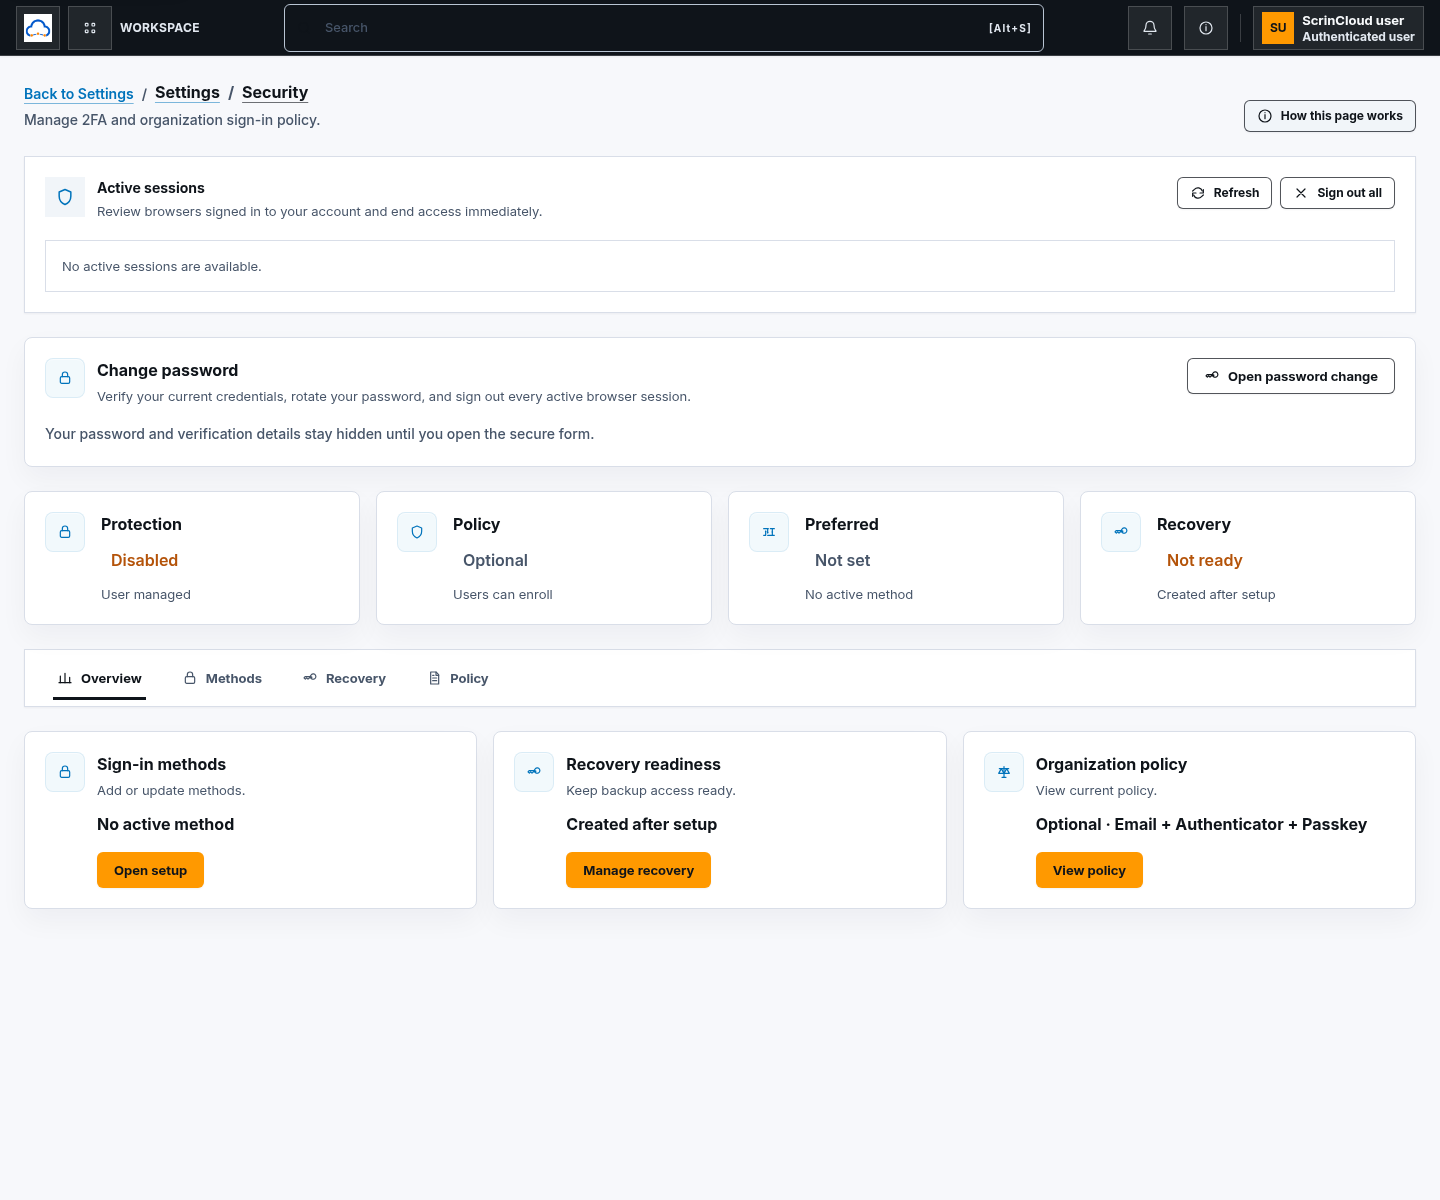Click the Security breadcrumb
The width and height of the screenshot is (1440, 1200).
coord(275,92)
